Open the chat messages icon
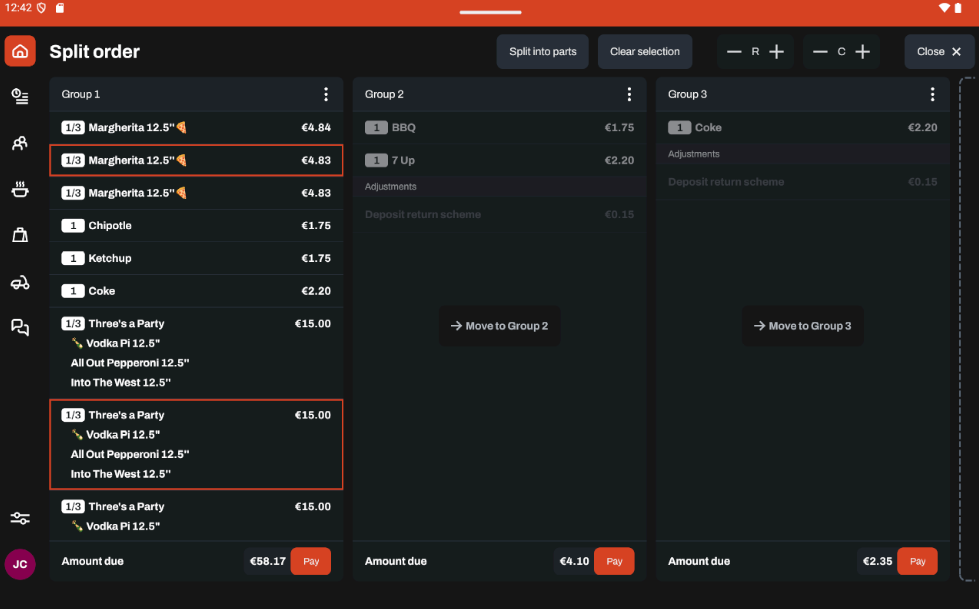979x609 pixels. tap(20, 328)
